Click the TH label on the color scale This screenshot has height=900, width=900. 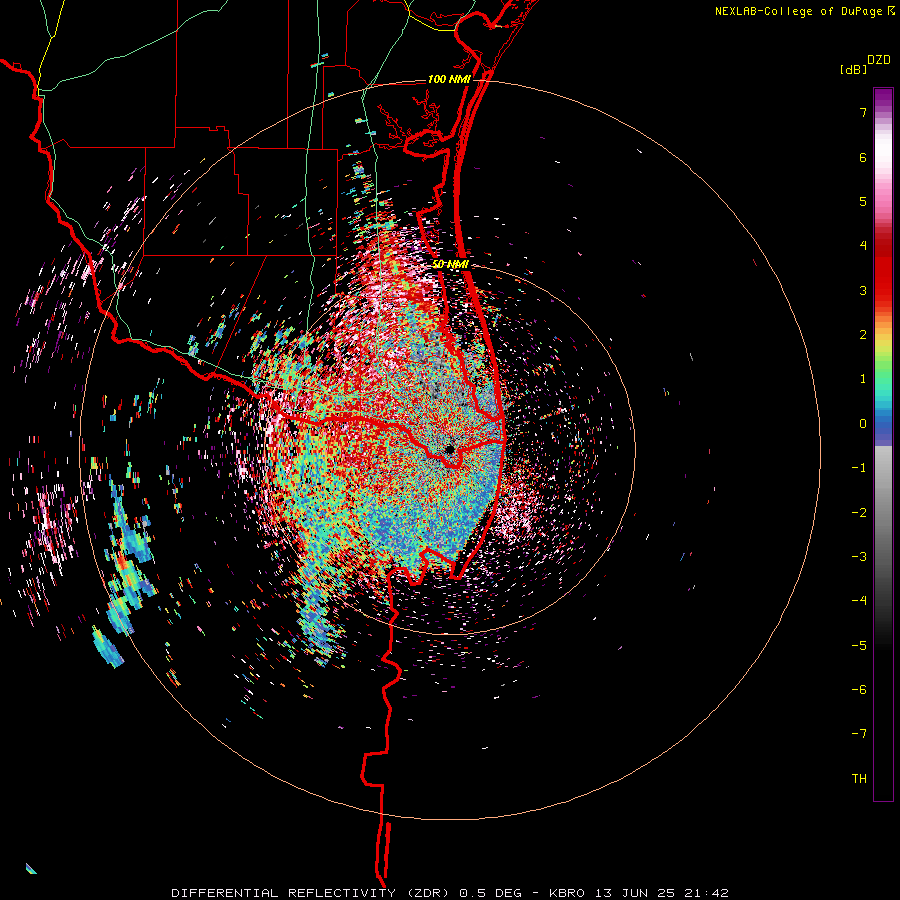859,779
